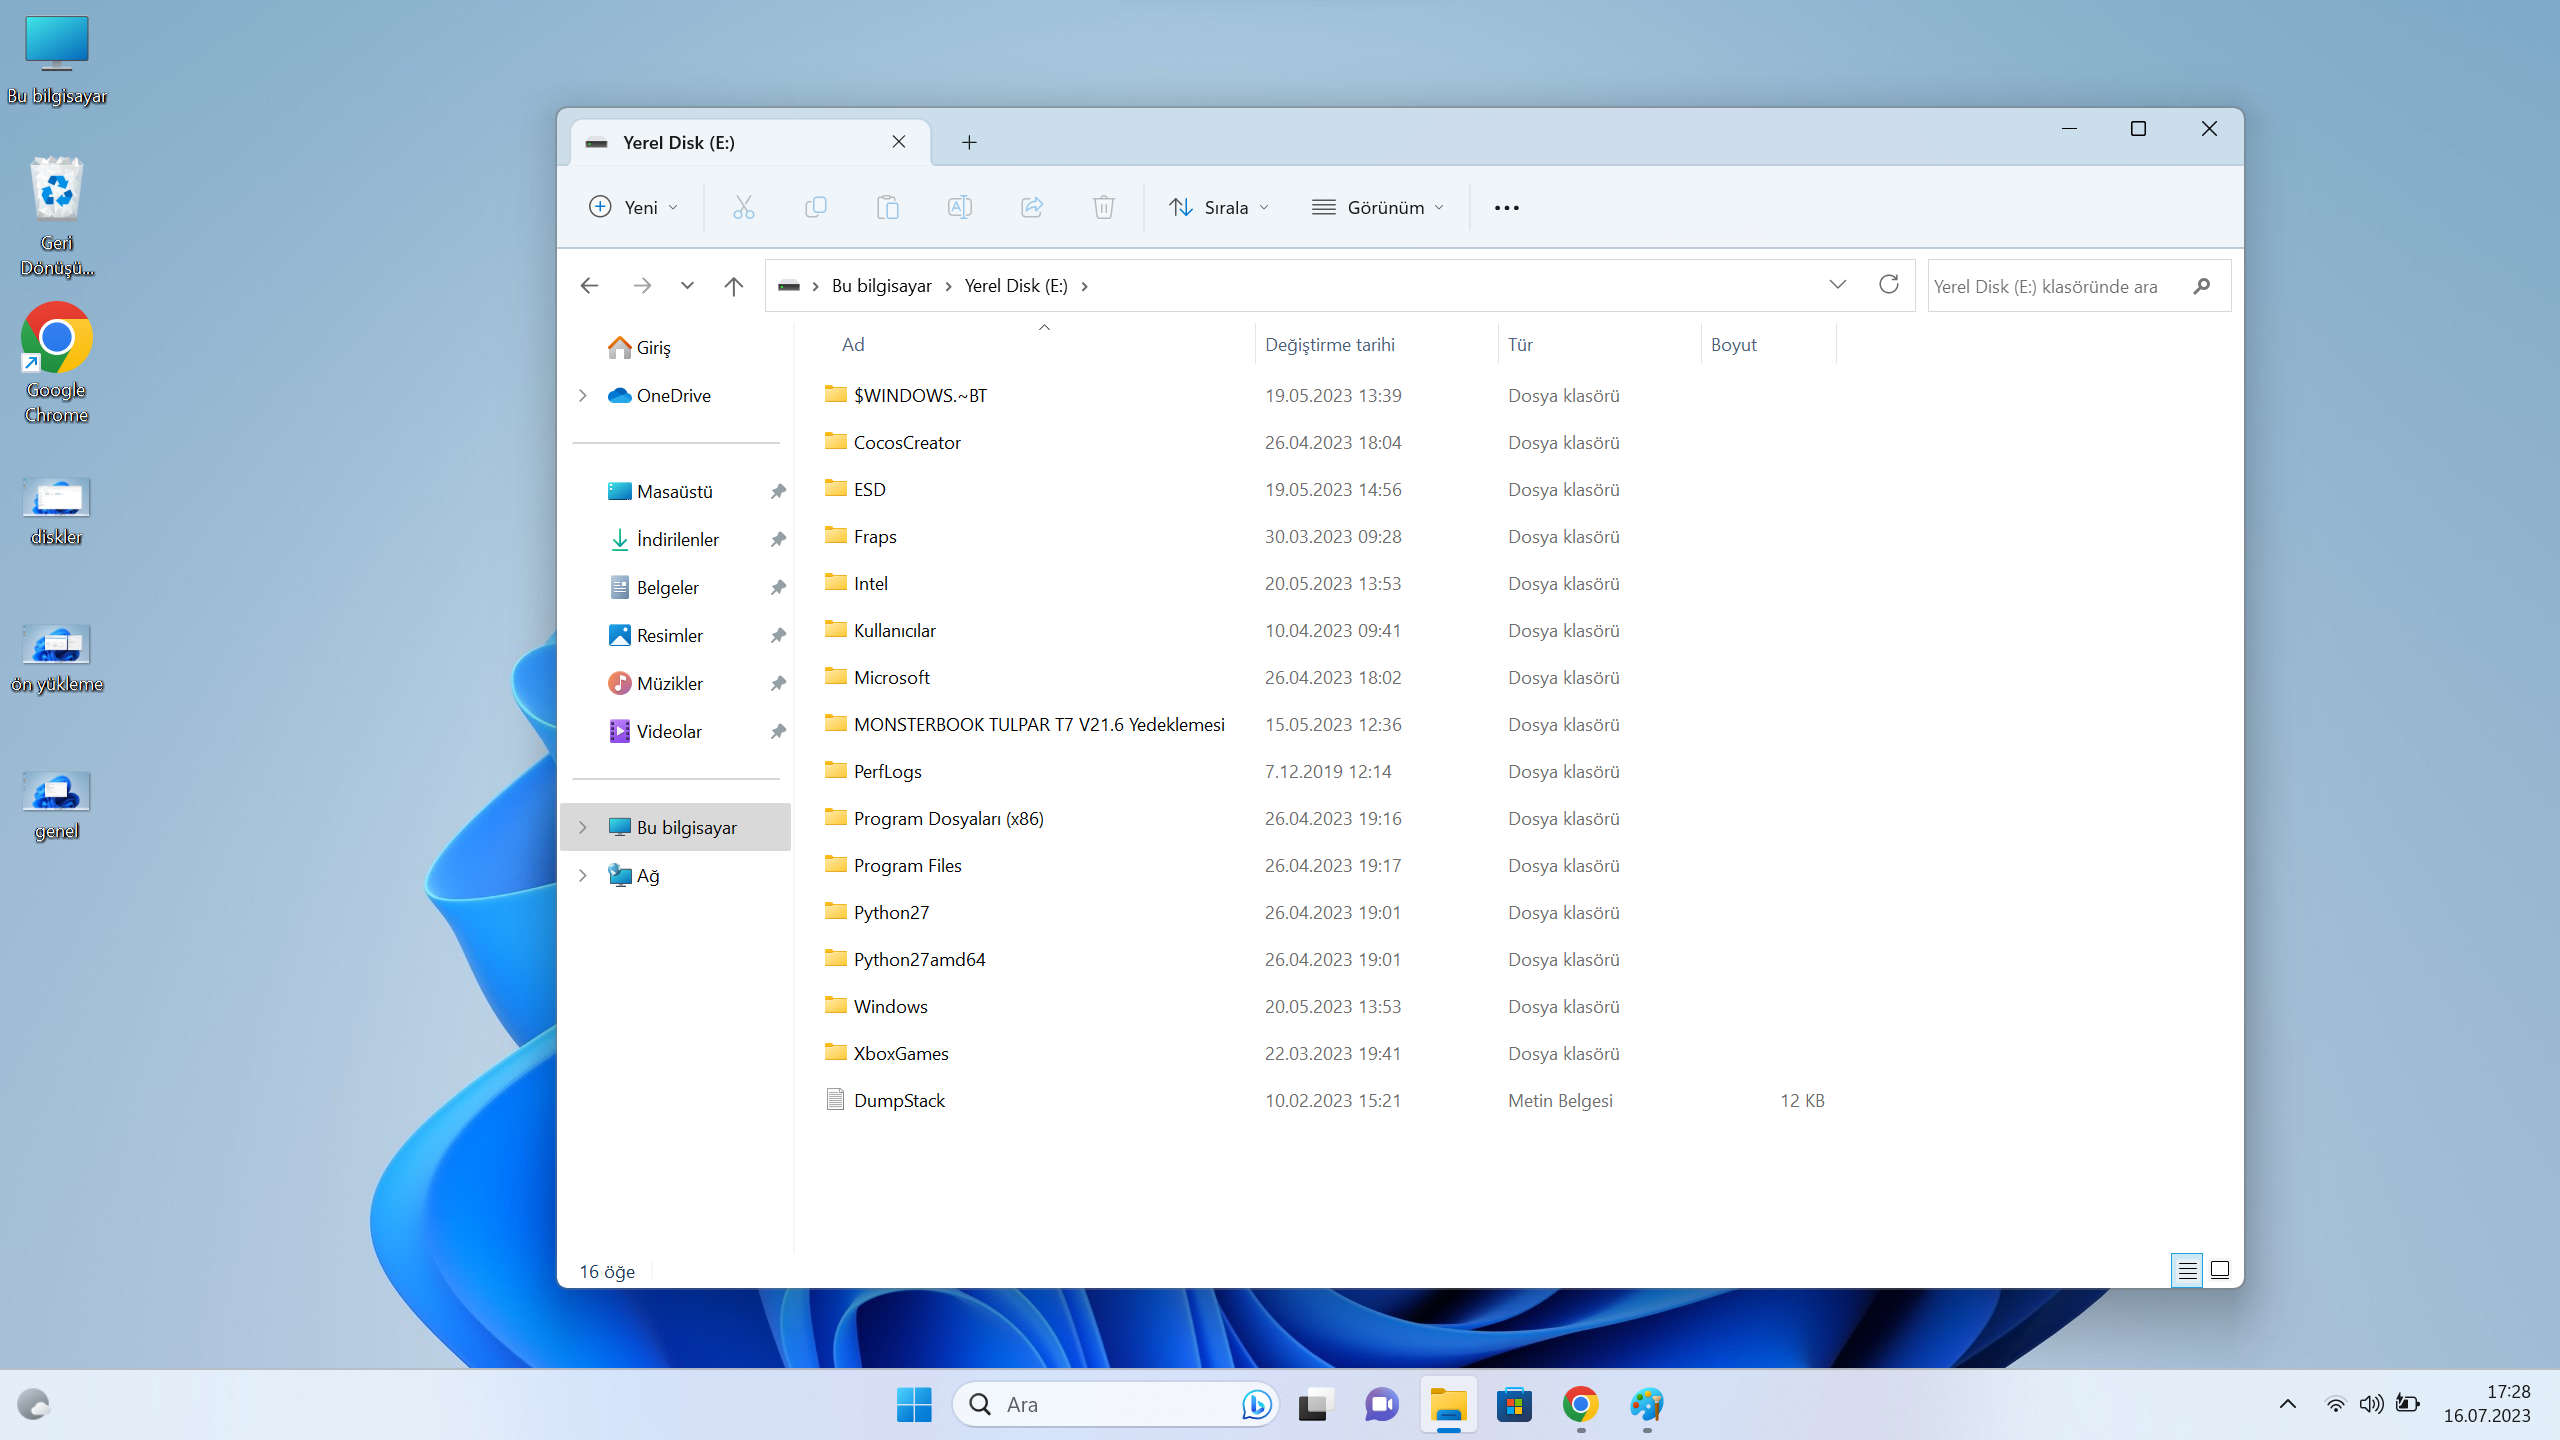The image size is (2560, 1440).
Task: Click Bu bilgisayar in the address breadcrumb
Action: click(x=881, y=286)
